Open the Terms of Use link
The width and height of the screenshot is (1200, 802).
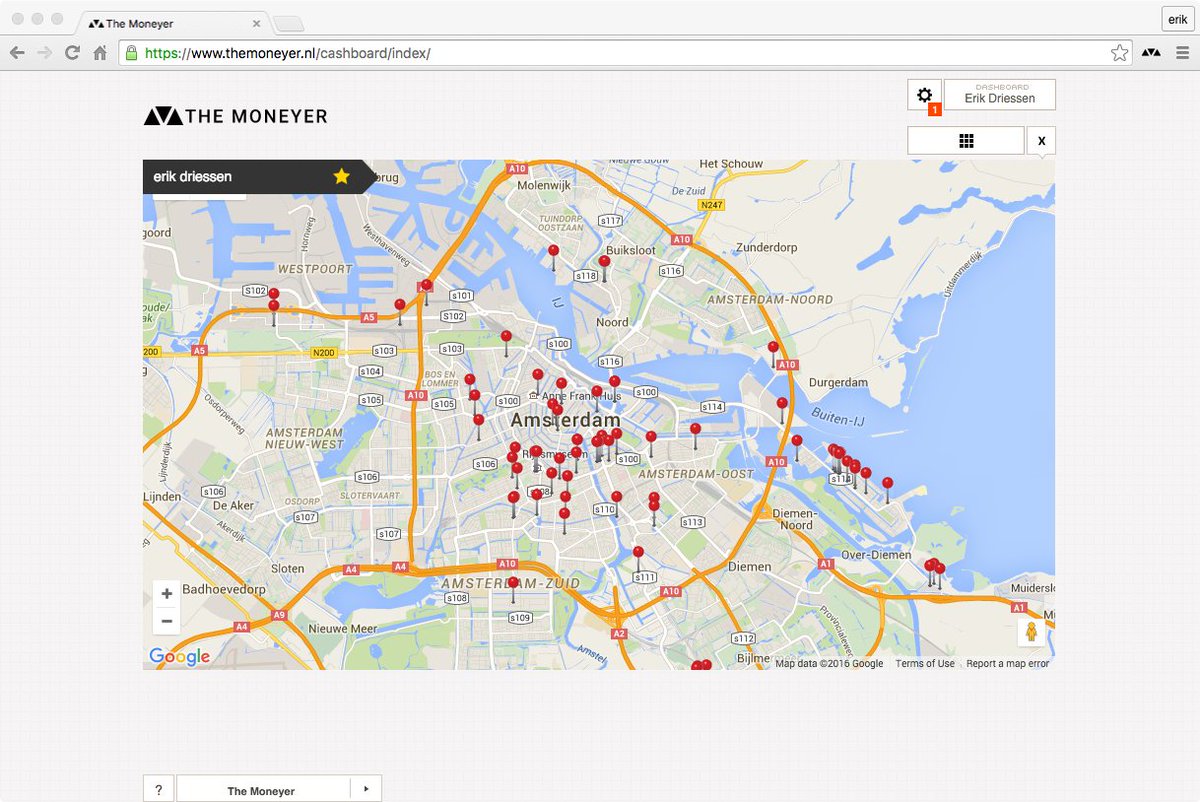coord(925,664)
